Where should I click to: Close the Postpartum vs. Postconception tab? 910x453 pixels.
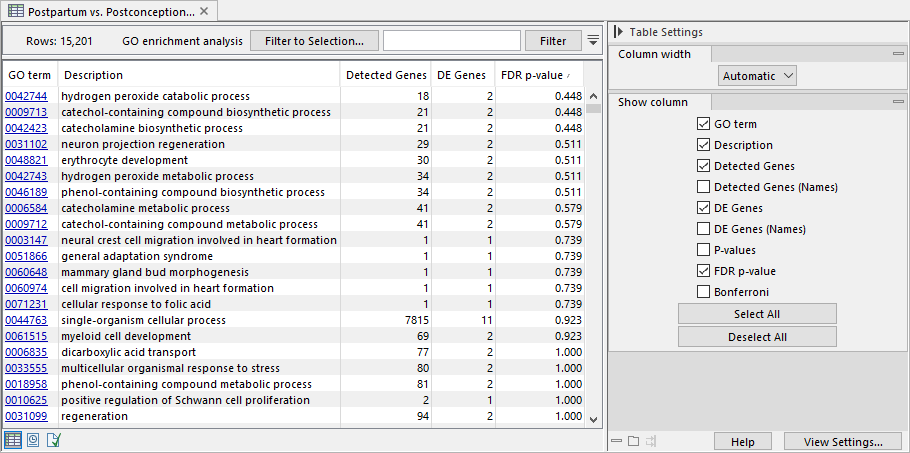pos(204,11)
